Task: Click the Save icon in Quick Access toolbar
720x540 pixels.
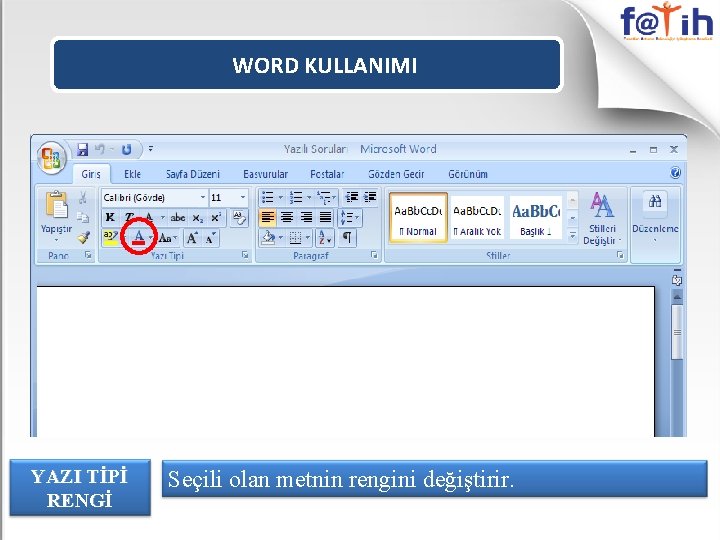Action: click(x=83, y=150)
